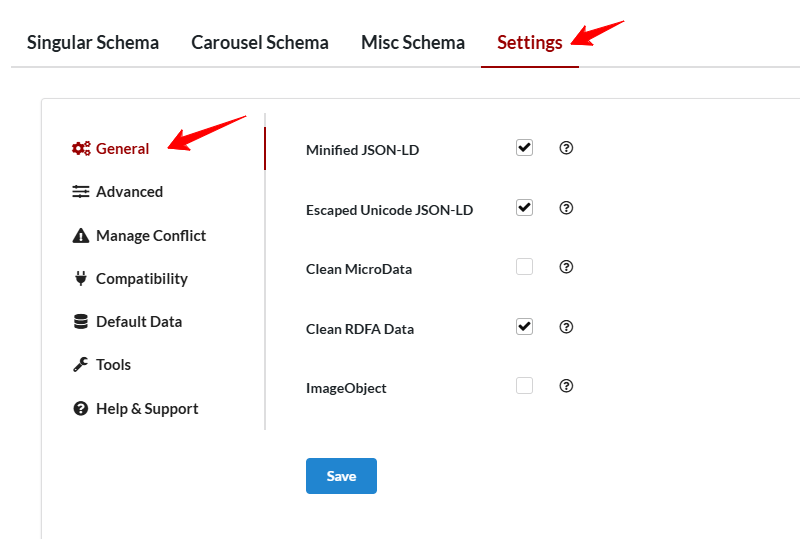Open help tooltip for Clean RDFA Data

pos(566,327)
